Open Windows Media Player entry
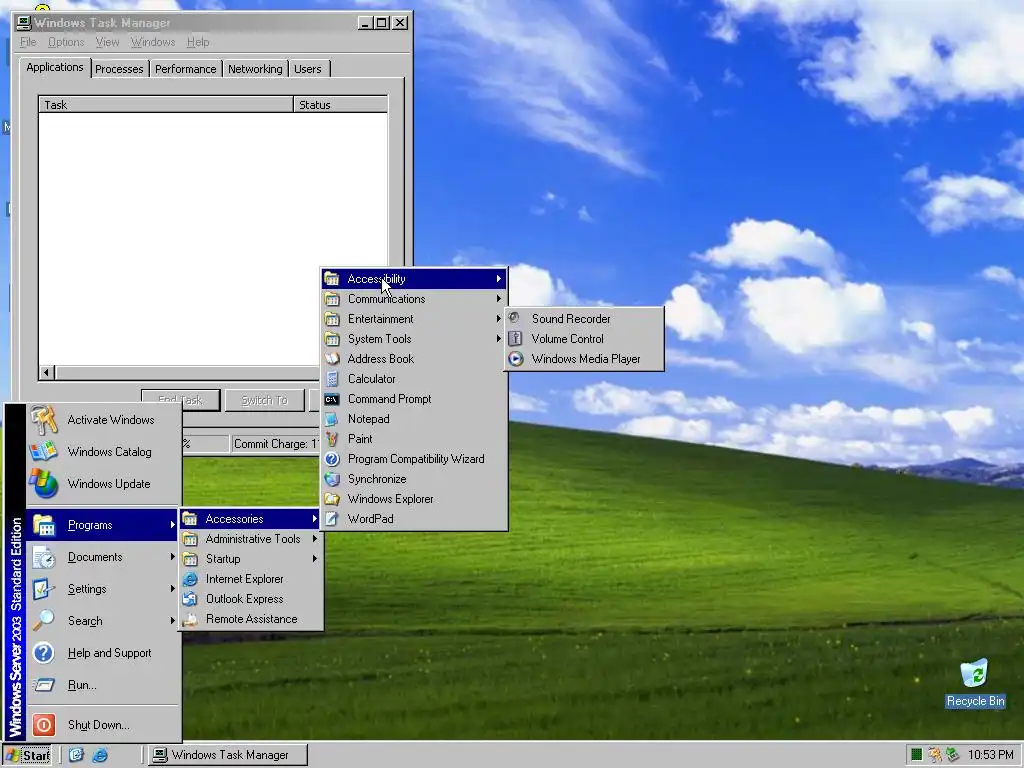This screenshot has height=768, width=1024. tap(584, 359)
